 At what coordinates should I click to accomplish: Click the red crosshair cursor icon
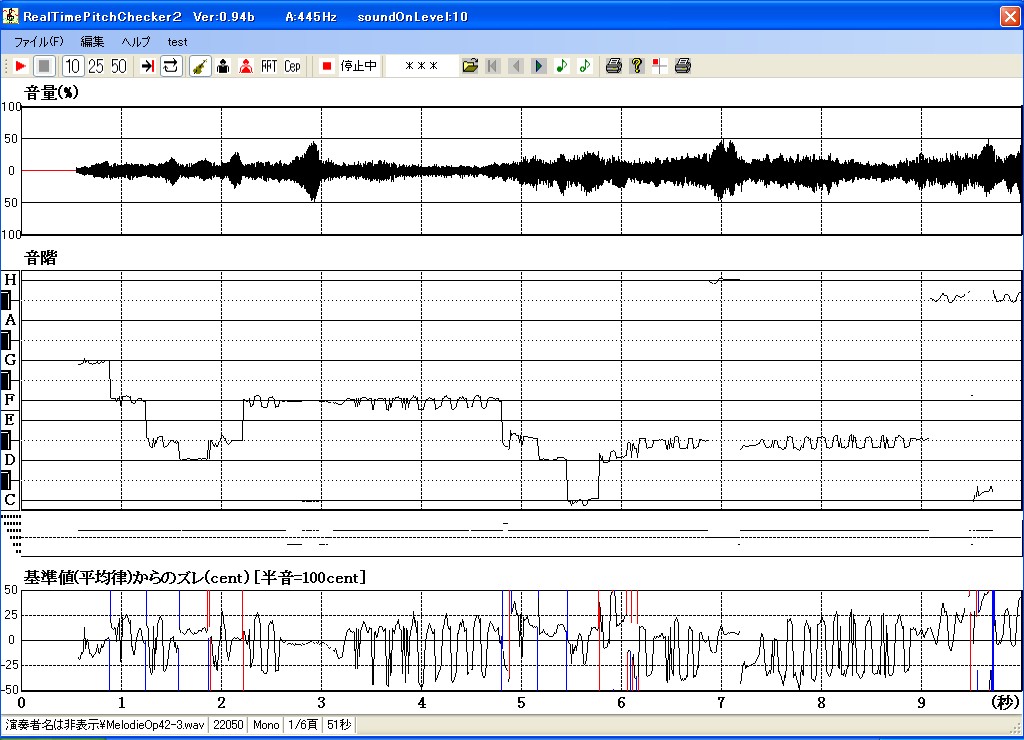click(660, 66)
